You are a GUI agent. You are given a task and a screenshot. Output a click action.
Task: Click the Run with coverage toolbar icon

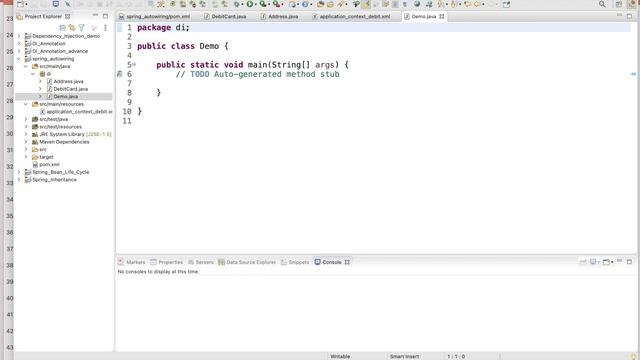[x=263, y=4]
